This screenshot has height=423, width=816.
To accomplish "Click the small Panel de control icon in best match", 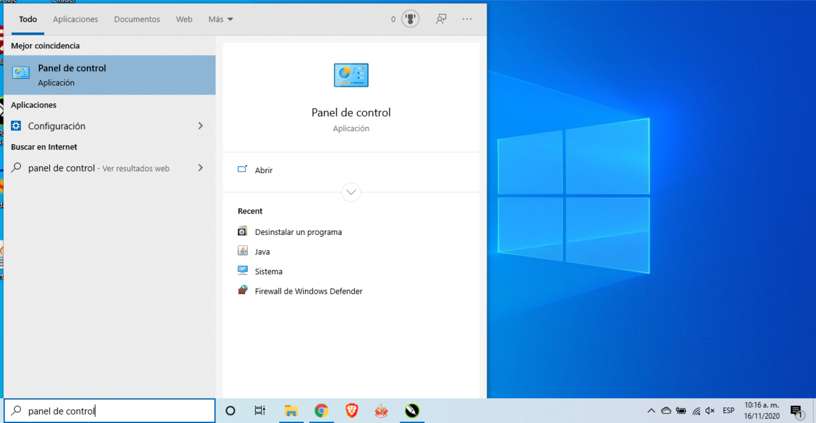I will click(21, 73).
